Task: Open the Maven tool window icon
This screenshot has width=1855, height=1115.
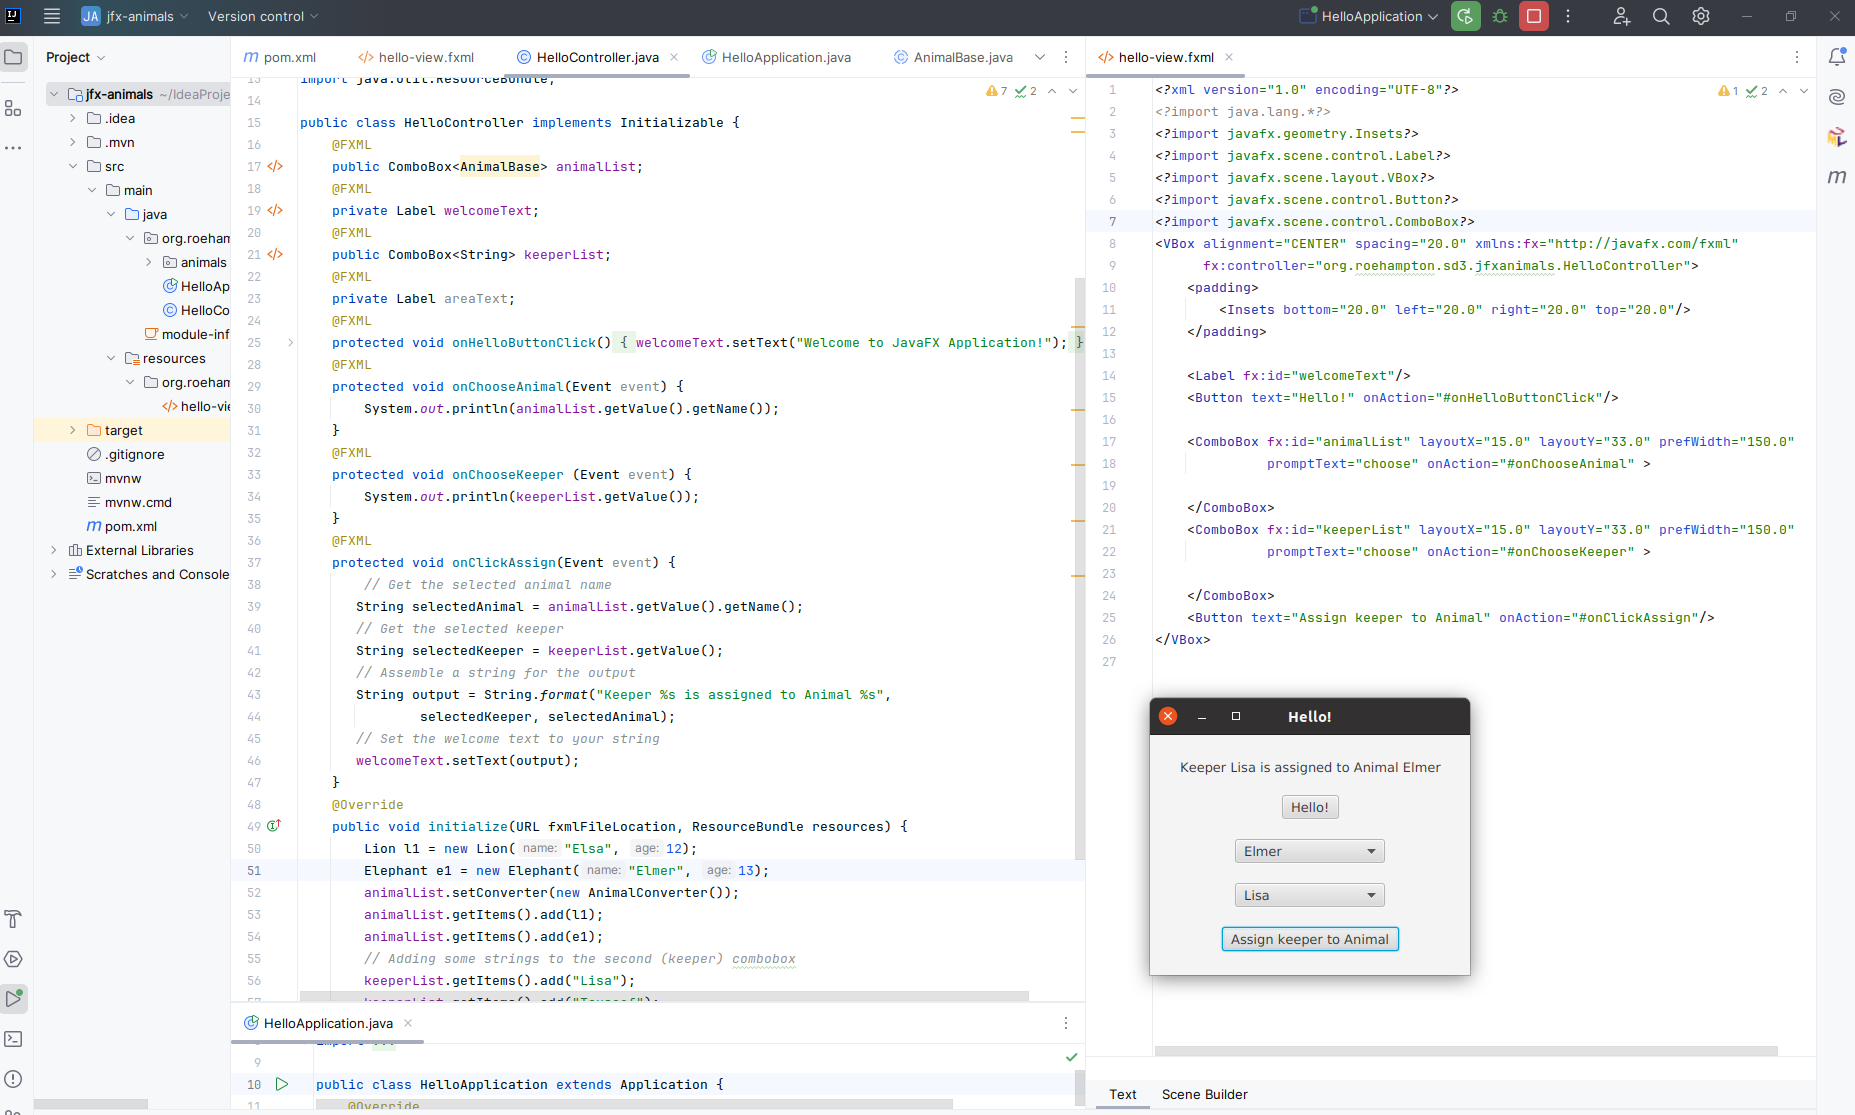Action: coord(1837,177)
